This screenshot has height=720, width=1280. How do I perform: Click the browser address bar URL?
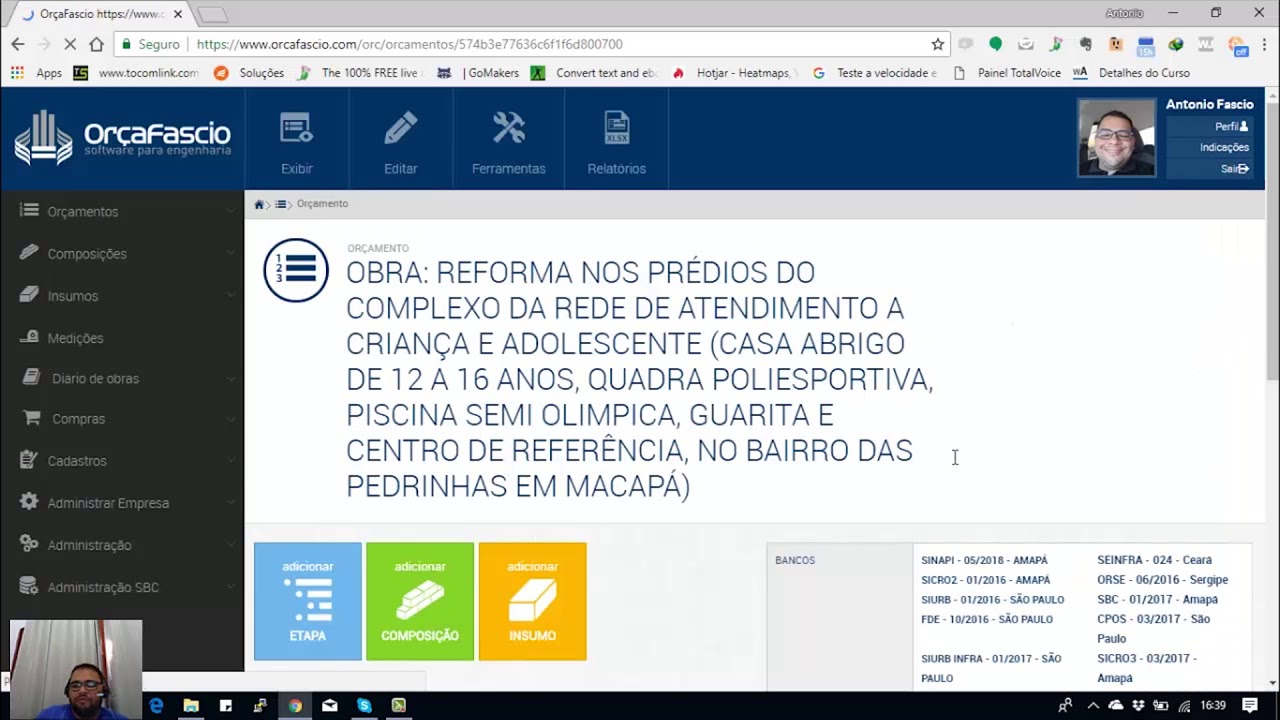point(409,44)
